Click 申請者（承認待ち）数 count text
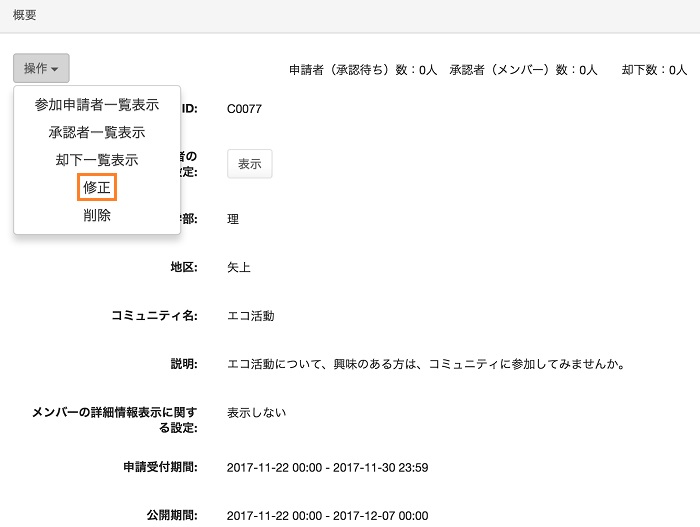 point(363,70)
